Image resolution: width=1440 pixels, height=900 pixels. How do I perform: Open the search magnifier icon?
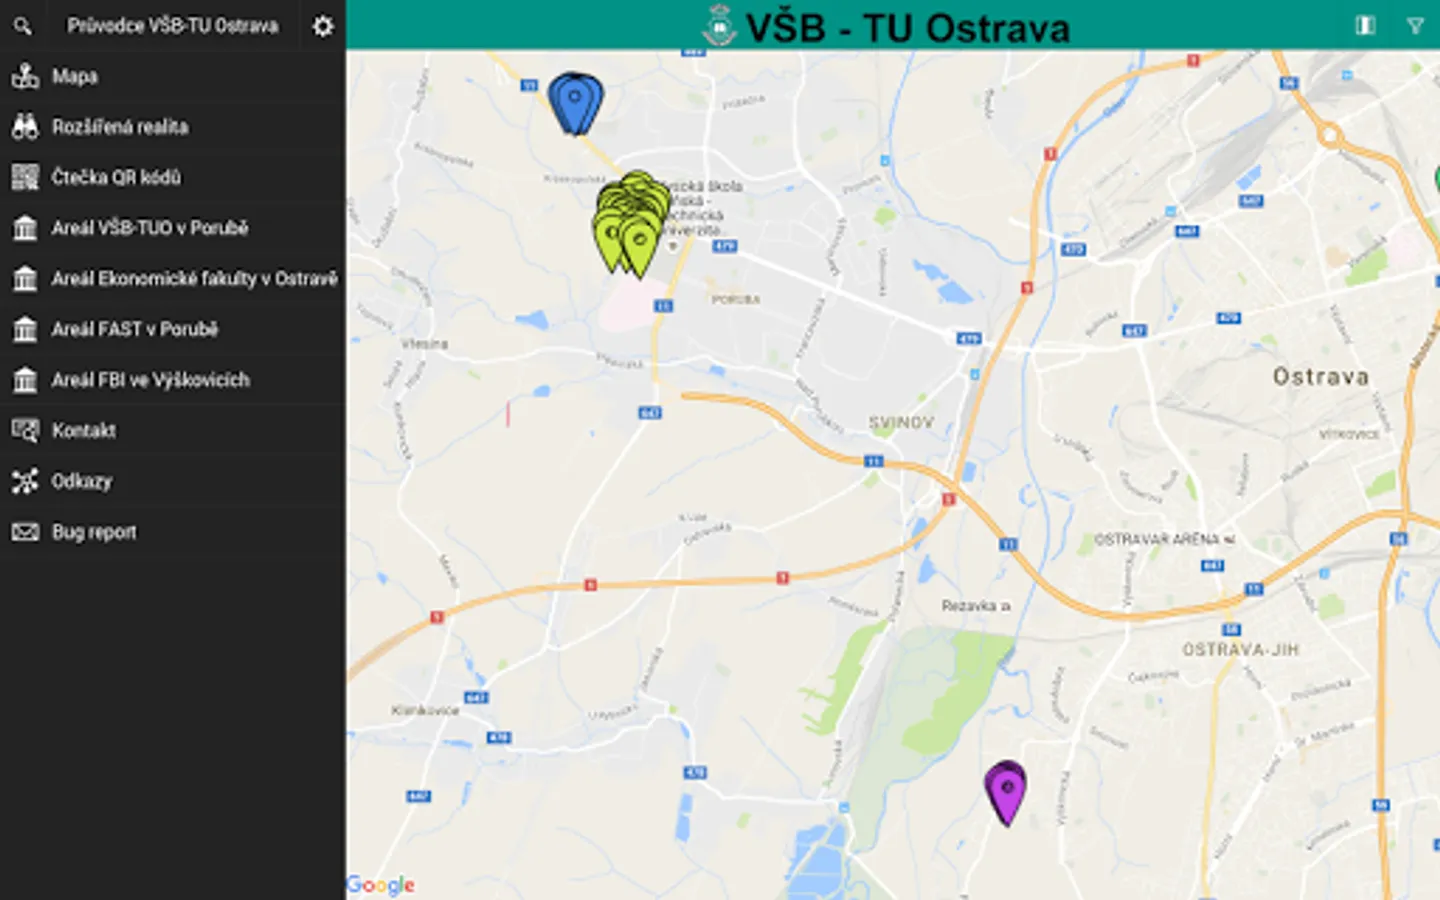tap(22, 26)
